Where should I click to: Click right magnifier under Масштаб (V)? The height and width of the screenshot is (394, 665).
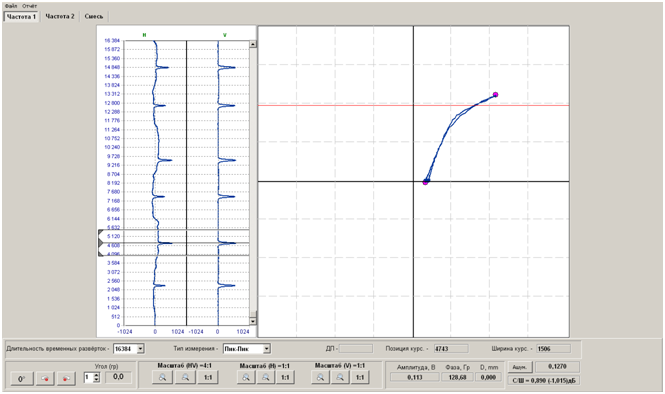click(x=340, y=377)
